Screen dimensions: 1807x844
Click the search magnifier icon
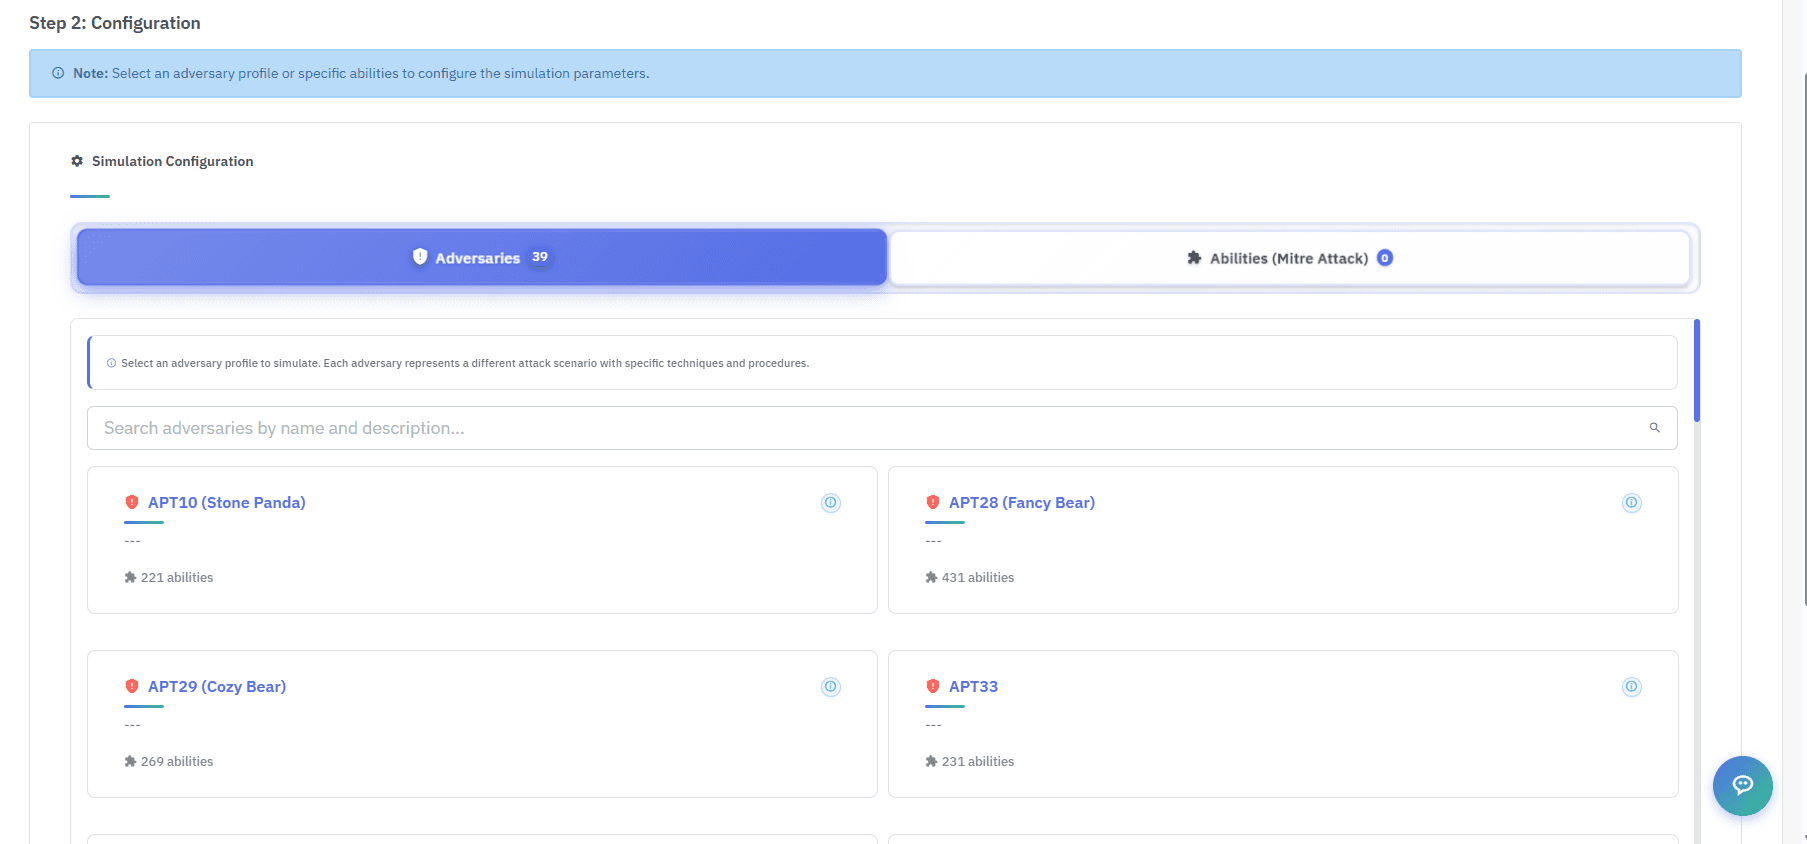click(x=1655, y=428)
